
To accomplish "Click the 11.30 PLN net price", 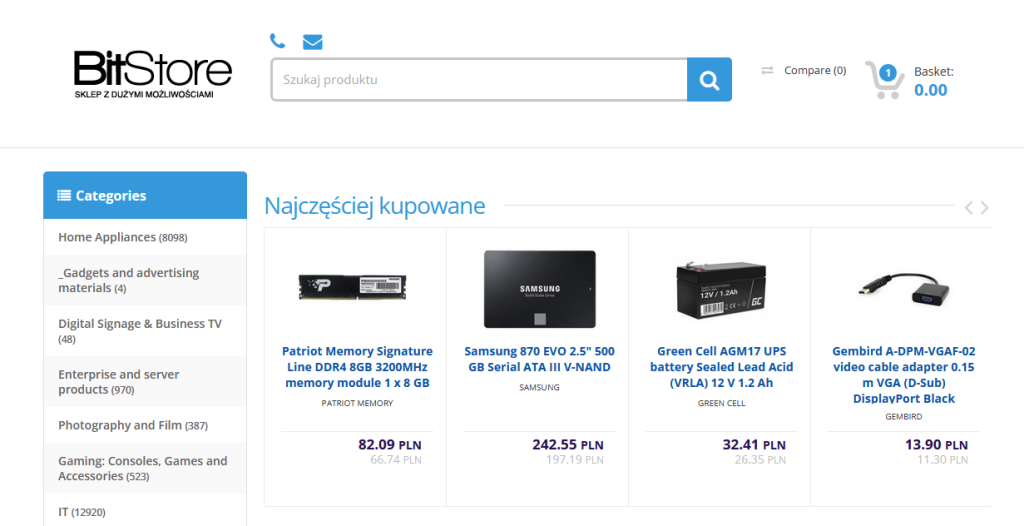I will click(942, 460).
